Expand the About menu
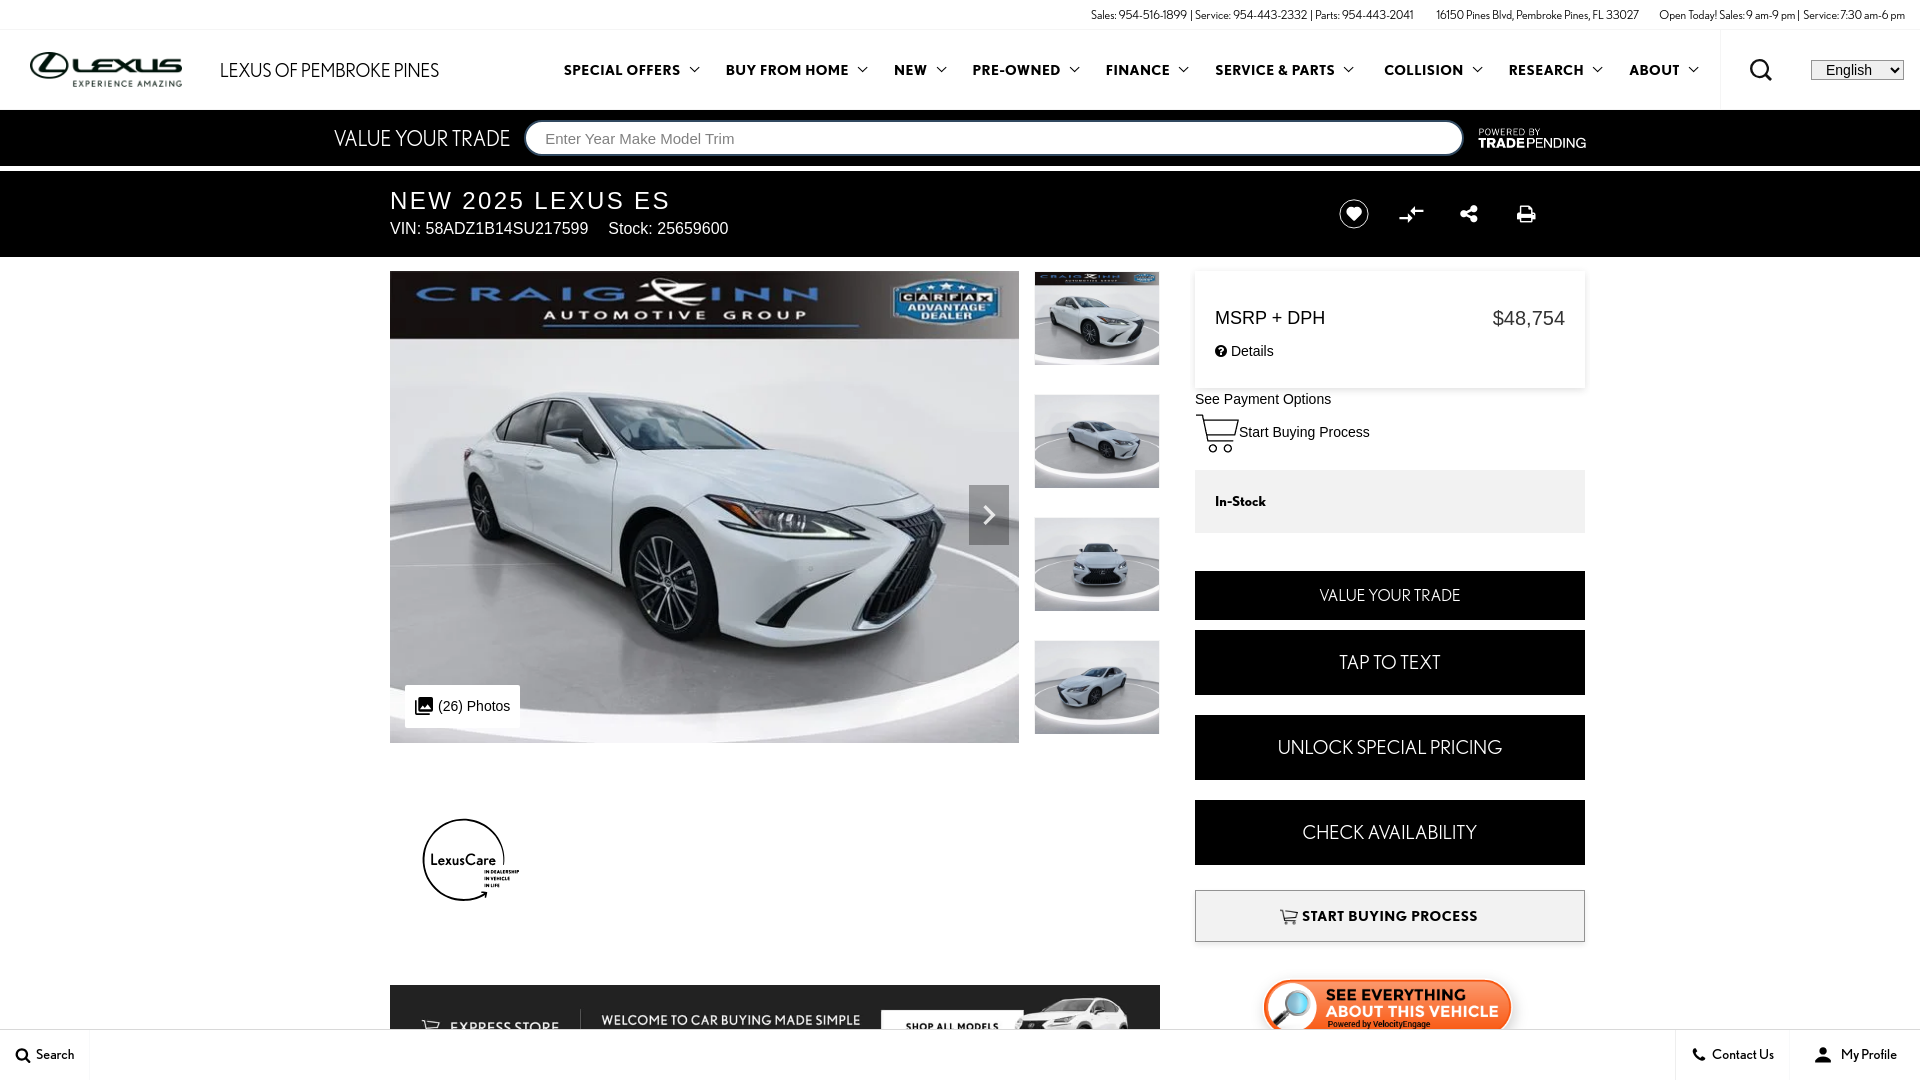The width and height of the screenshot is (1920, 1080). (x=1663, y=70)
